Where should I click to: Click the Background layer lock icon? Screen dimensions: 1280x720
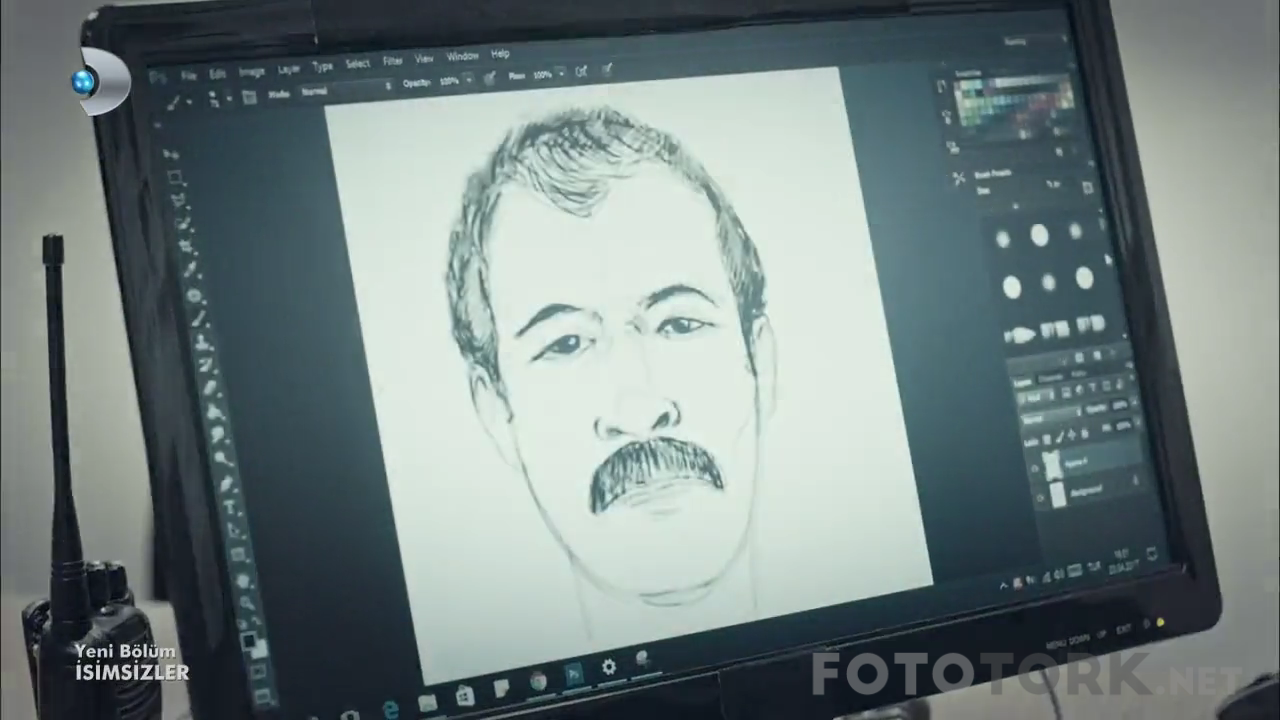(x=1136, y=480)
